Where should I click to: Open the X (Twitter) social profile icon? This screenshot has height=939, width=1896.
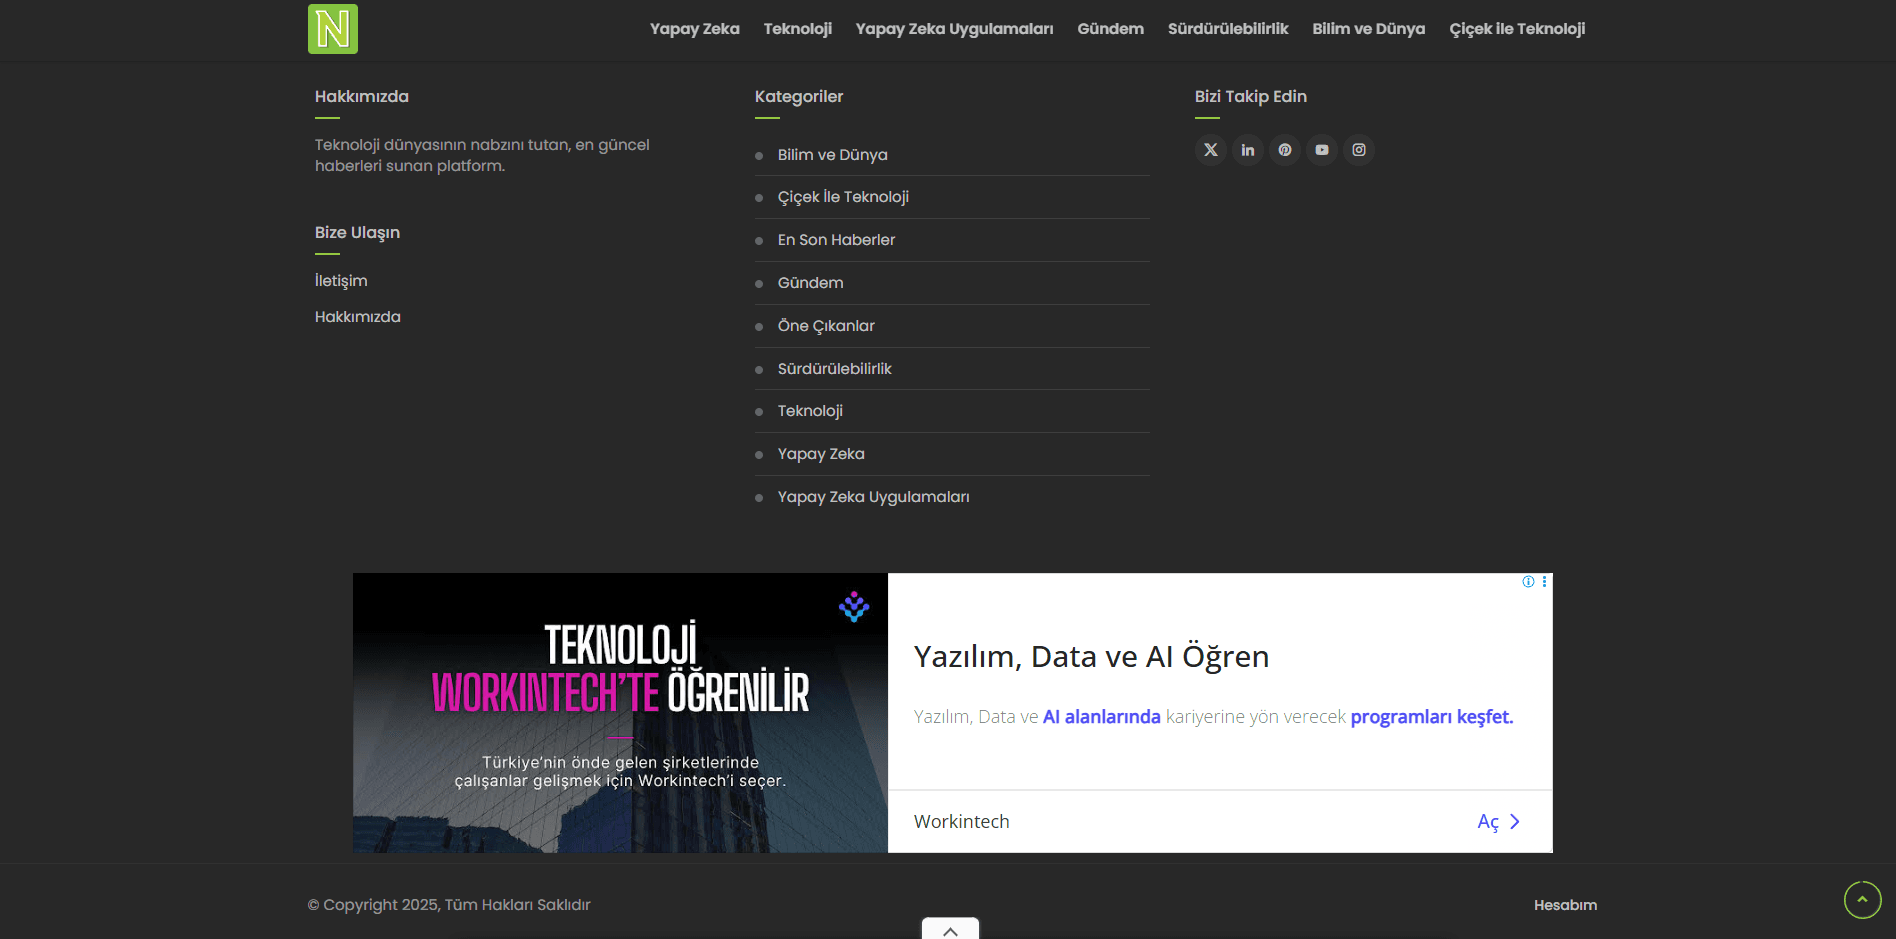(1211, 150)
